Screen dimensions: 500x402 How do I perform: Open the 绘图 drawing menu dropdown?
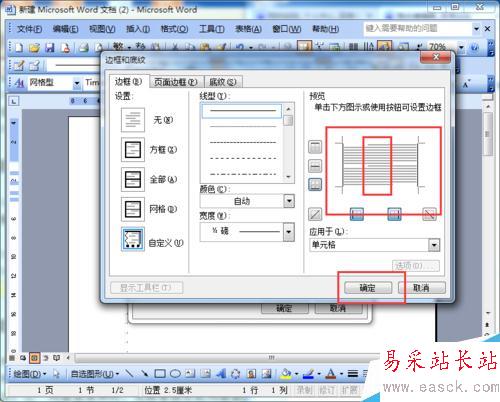click(x=30, y=374)
